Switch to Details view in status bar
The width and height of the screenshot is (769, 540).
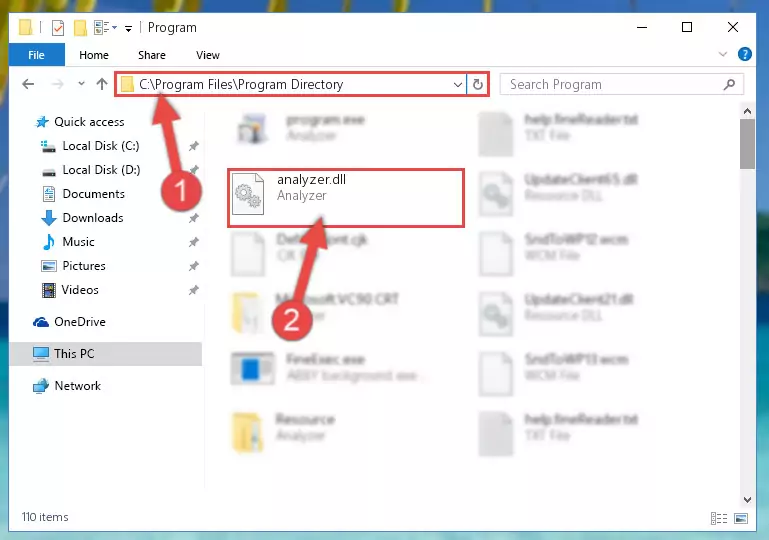pos(718,518)
